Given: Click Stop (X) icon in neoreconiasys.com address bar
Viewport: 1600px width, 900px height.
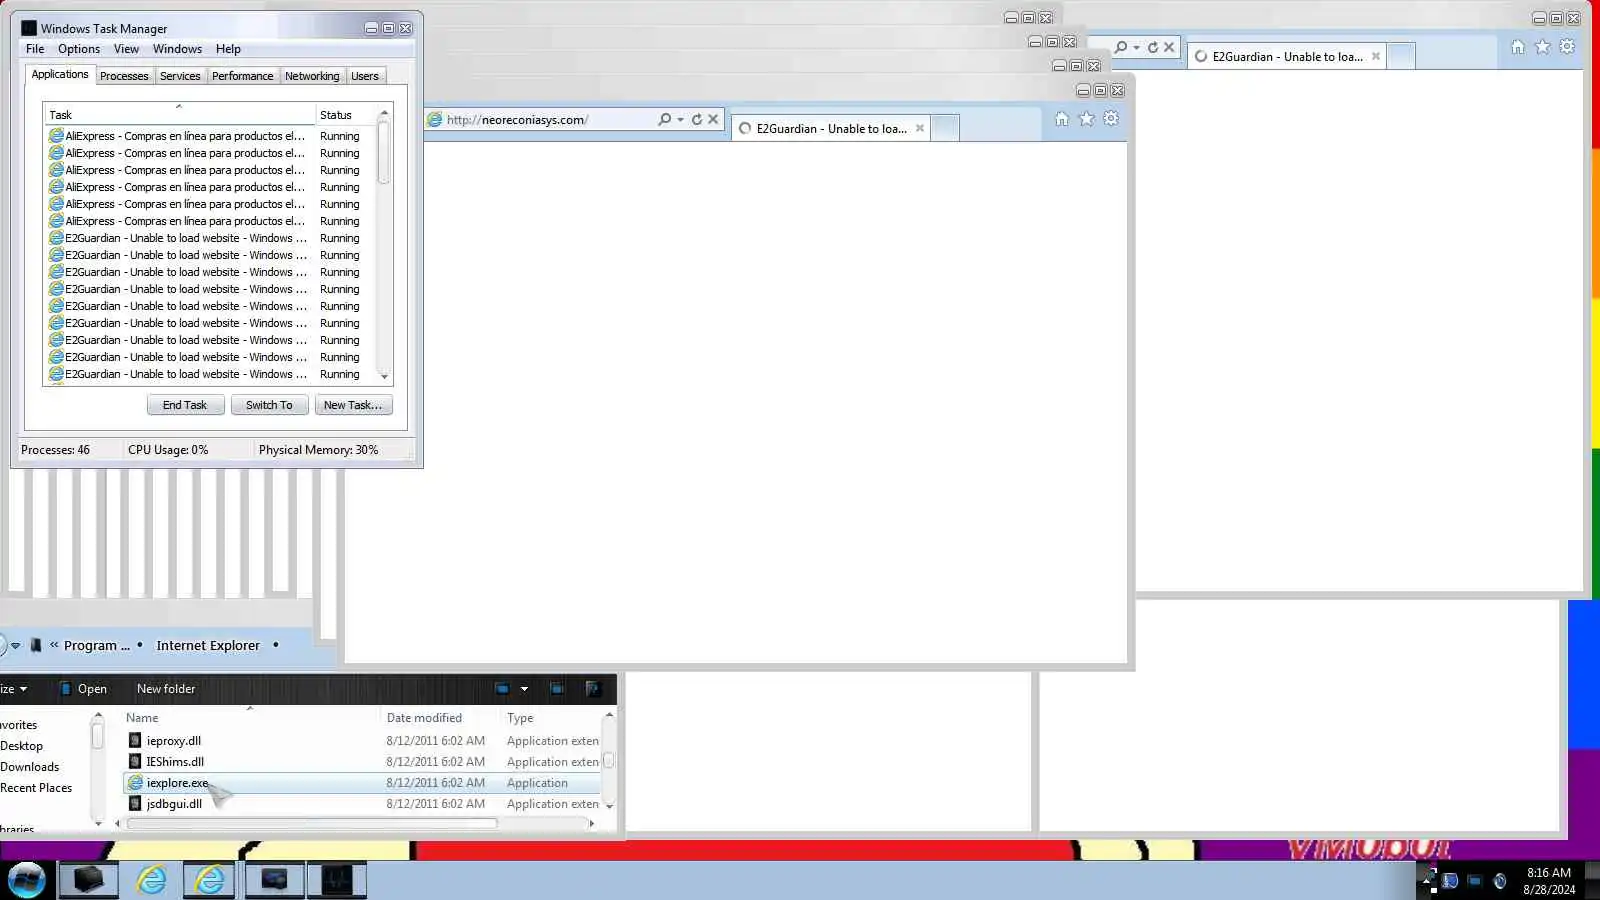Looking at the screenshot, I should point(713,119).
